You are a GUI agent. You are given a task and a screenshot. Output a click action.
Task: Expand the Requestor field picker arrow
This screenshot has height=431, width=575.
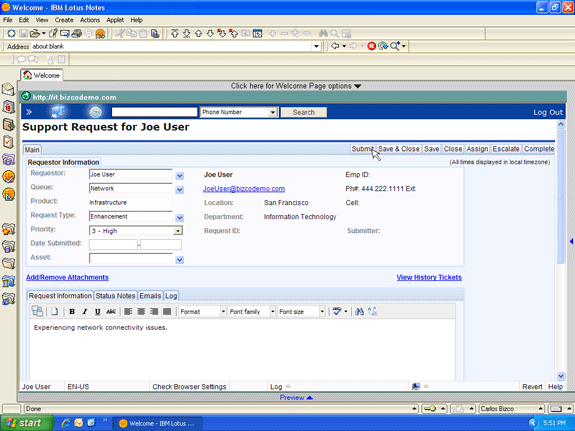[179, 176]
